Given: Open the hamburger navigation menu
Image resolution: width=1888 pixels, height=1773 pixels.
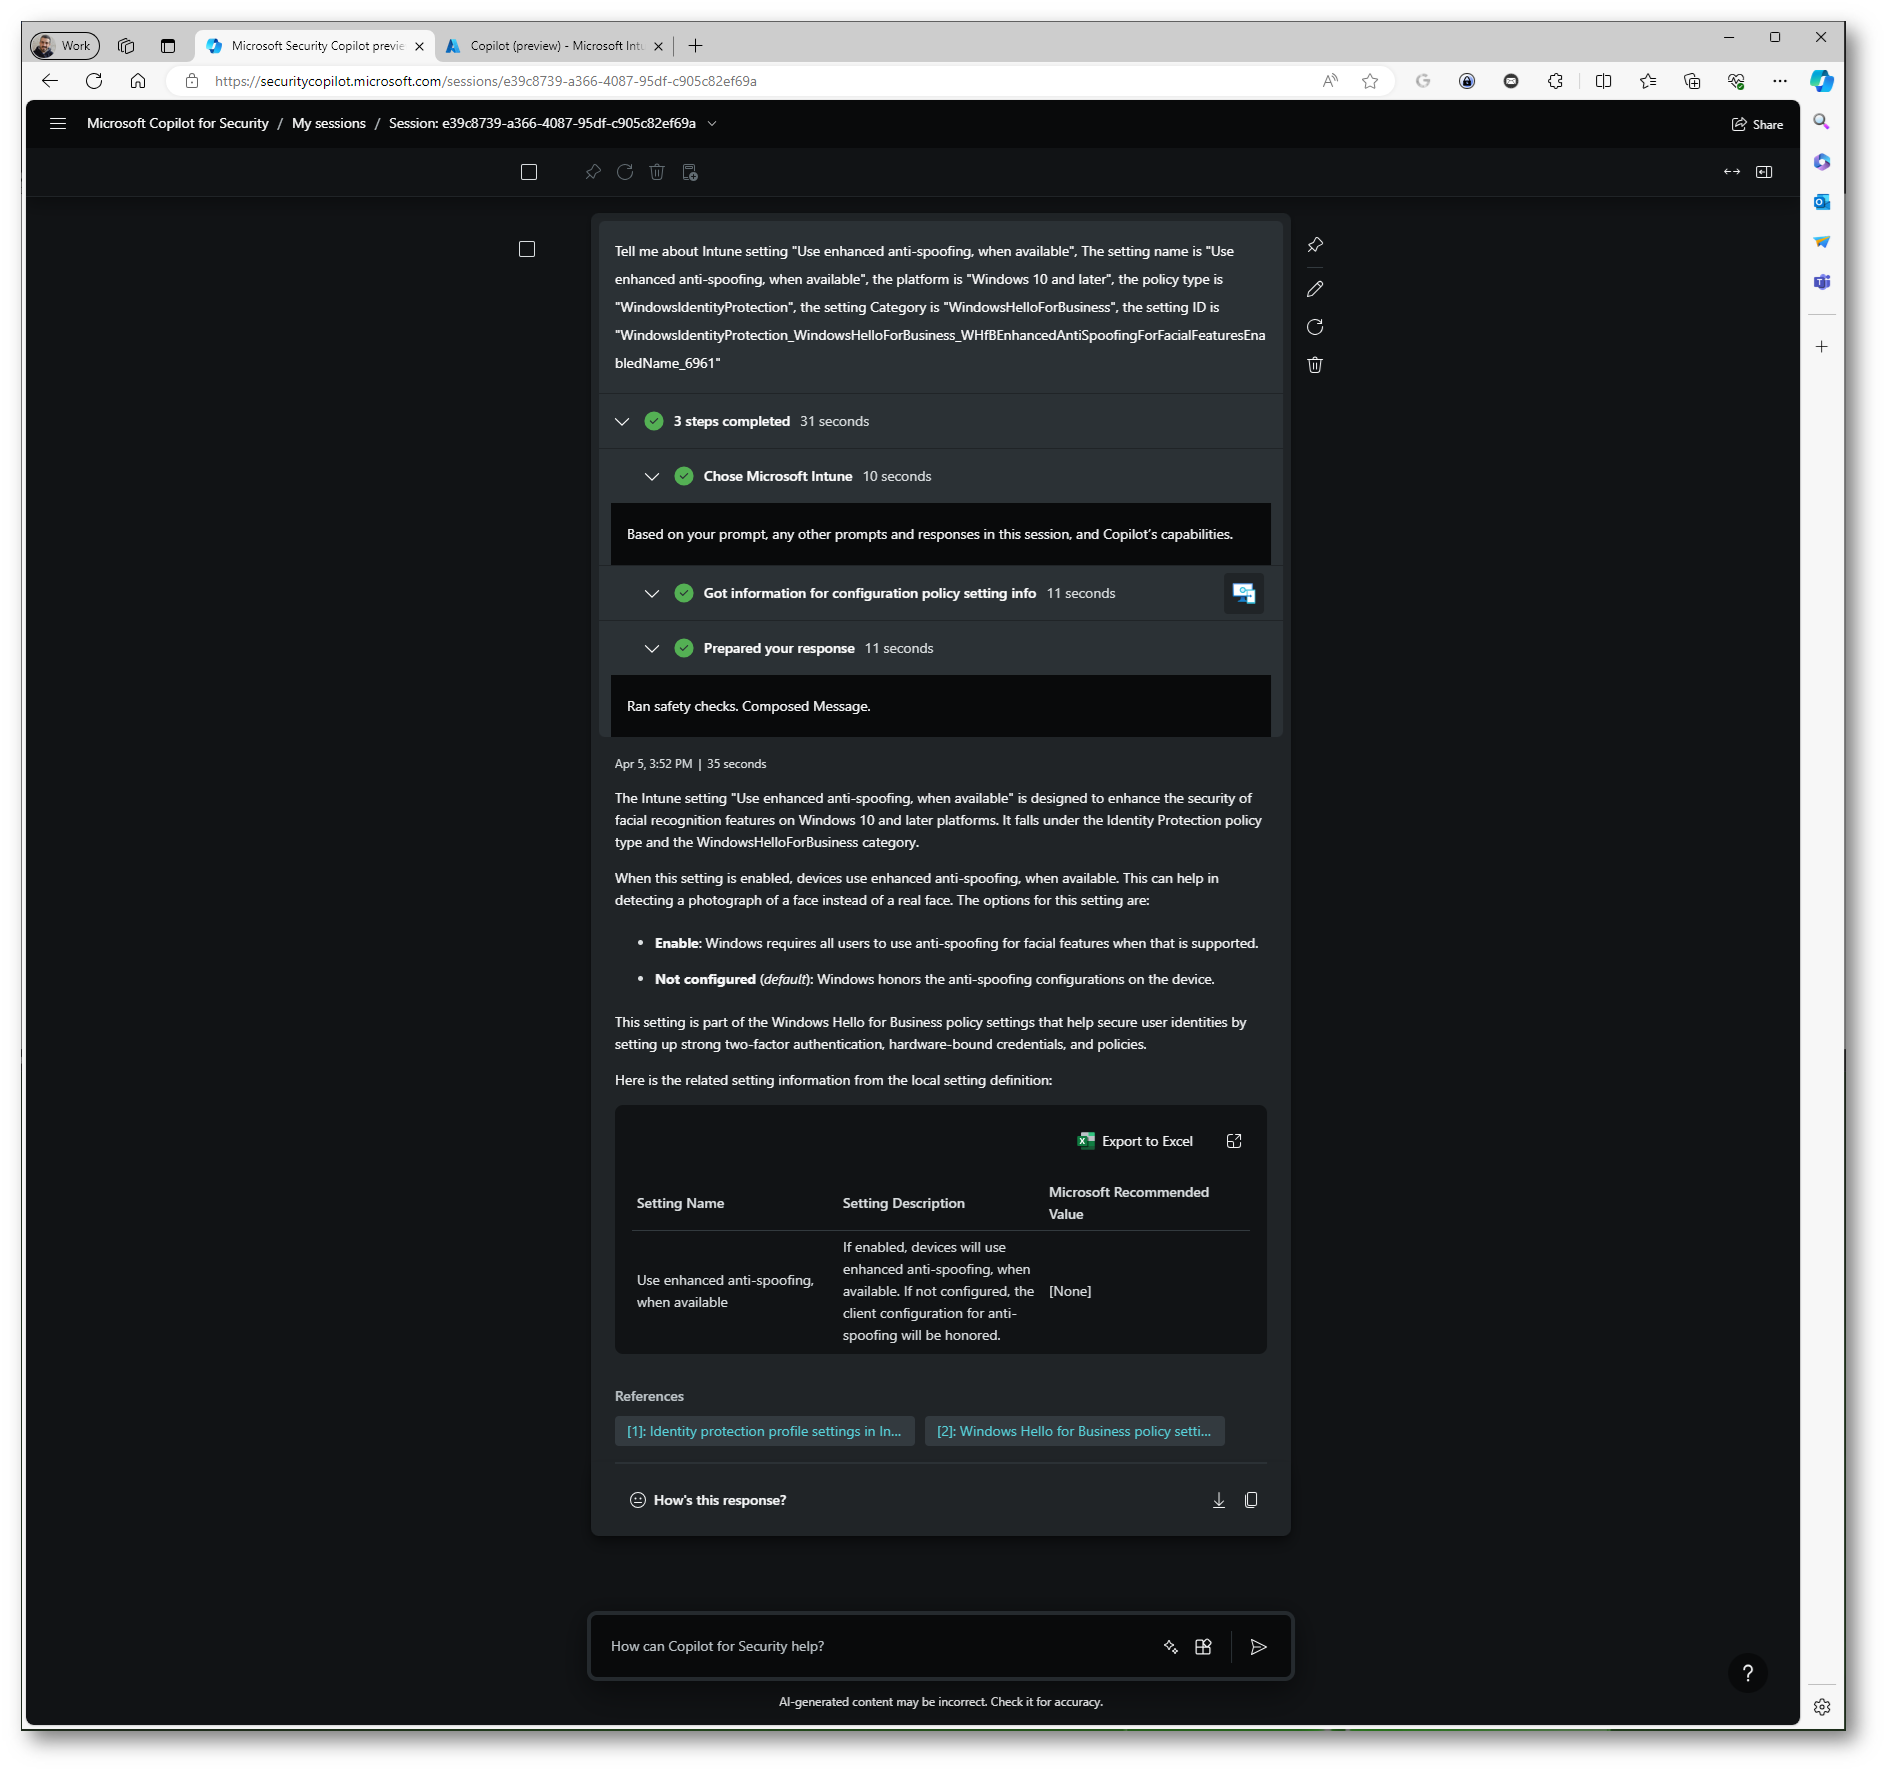Looking at the screenshot, I should click(x=58, y=123).
